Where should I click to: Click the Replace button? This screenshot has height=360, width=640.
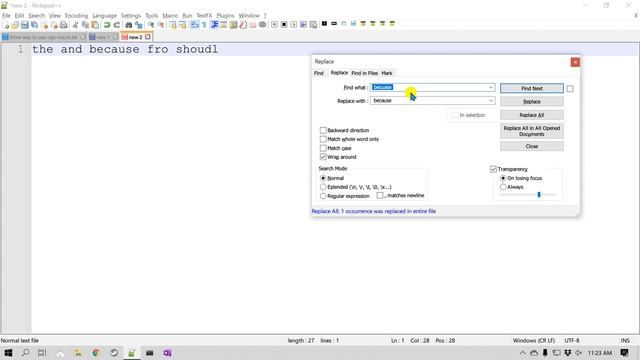531,102
